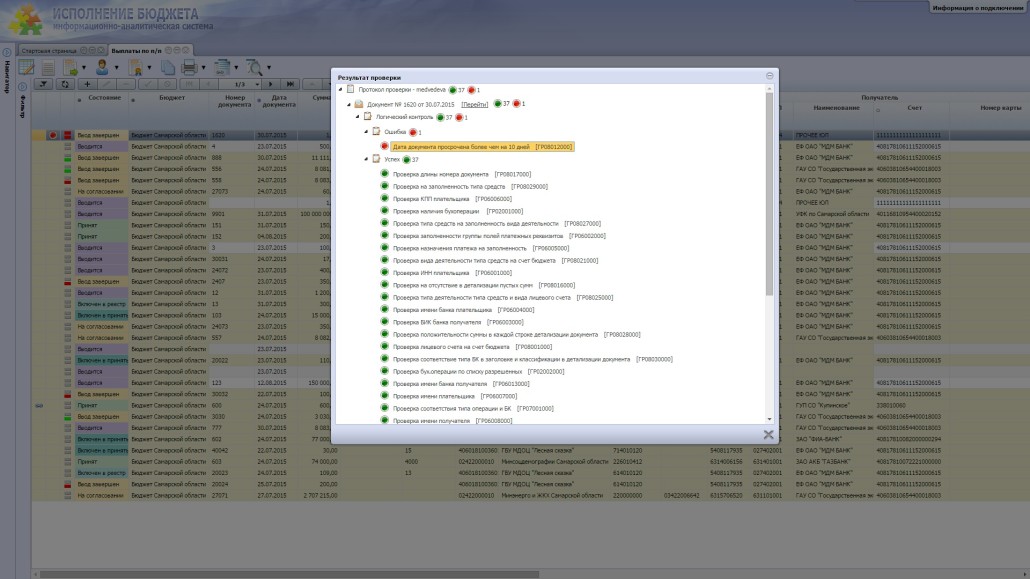
Task: Click the Наименование column header under Получатель
Action: (836, 108)
